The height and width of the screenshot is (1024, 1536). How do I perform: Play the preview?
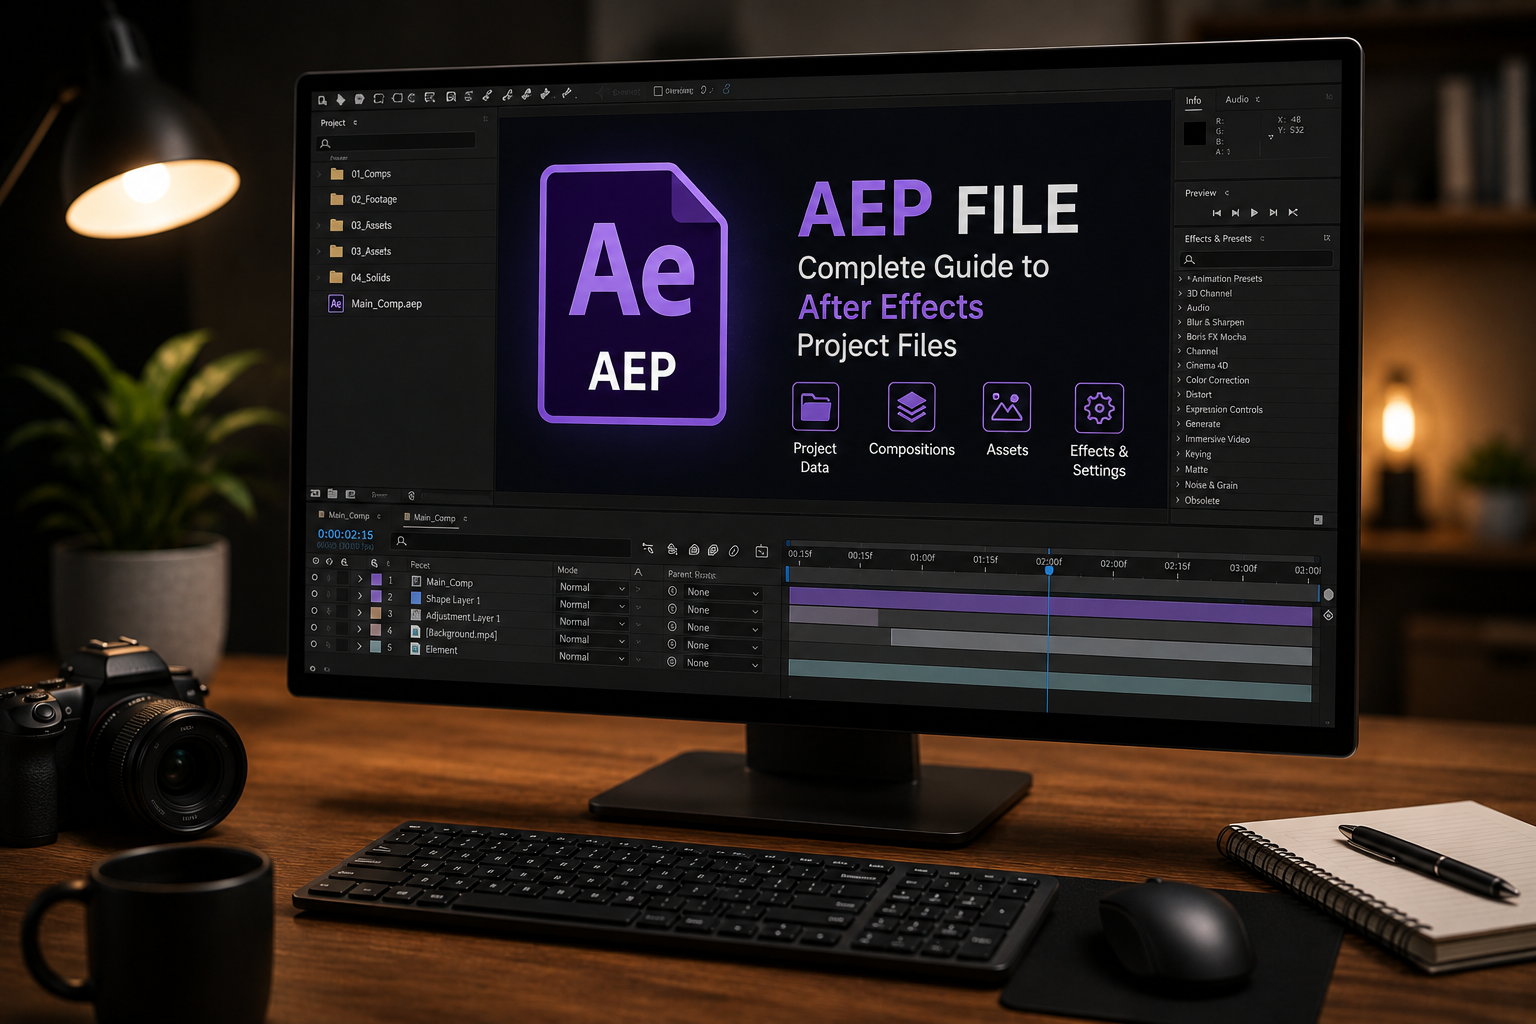1254,212
